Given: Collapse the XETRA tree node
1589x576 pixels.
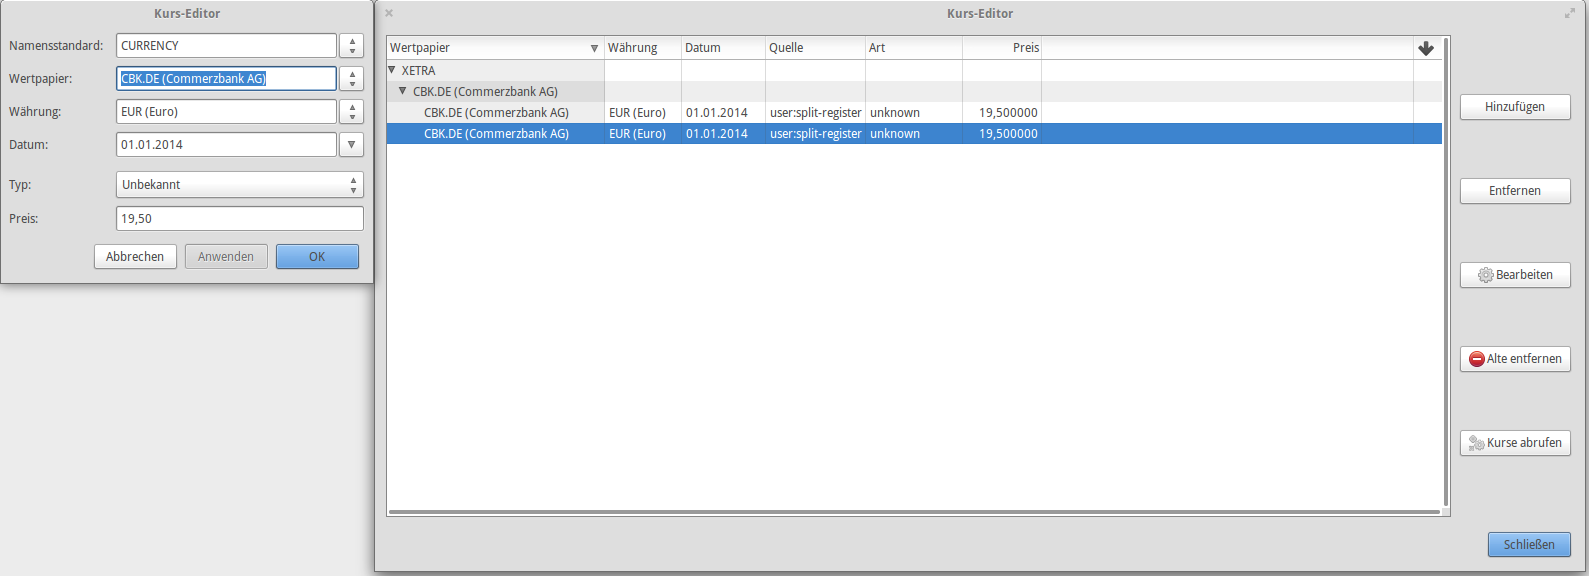Looking at the screenshot, I should (392, 70).
